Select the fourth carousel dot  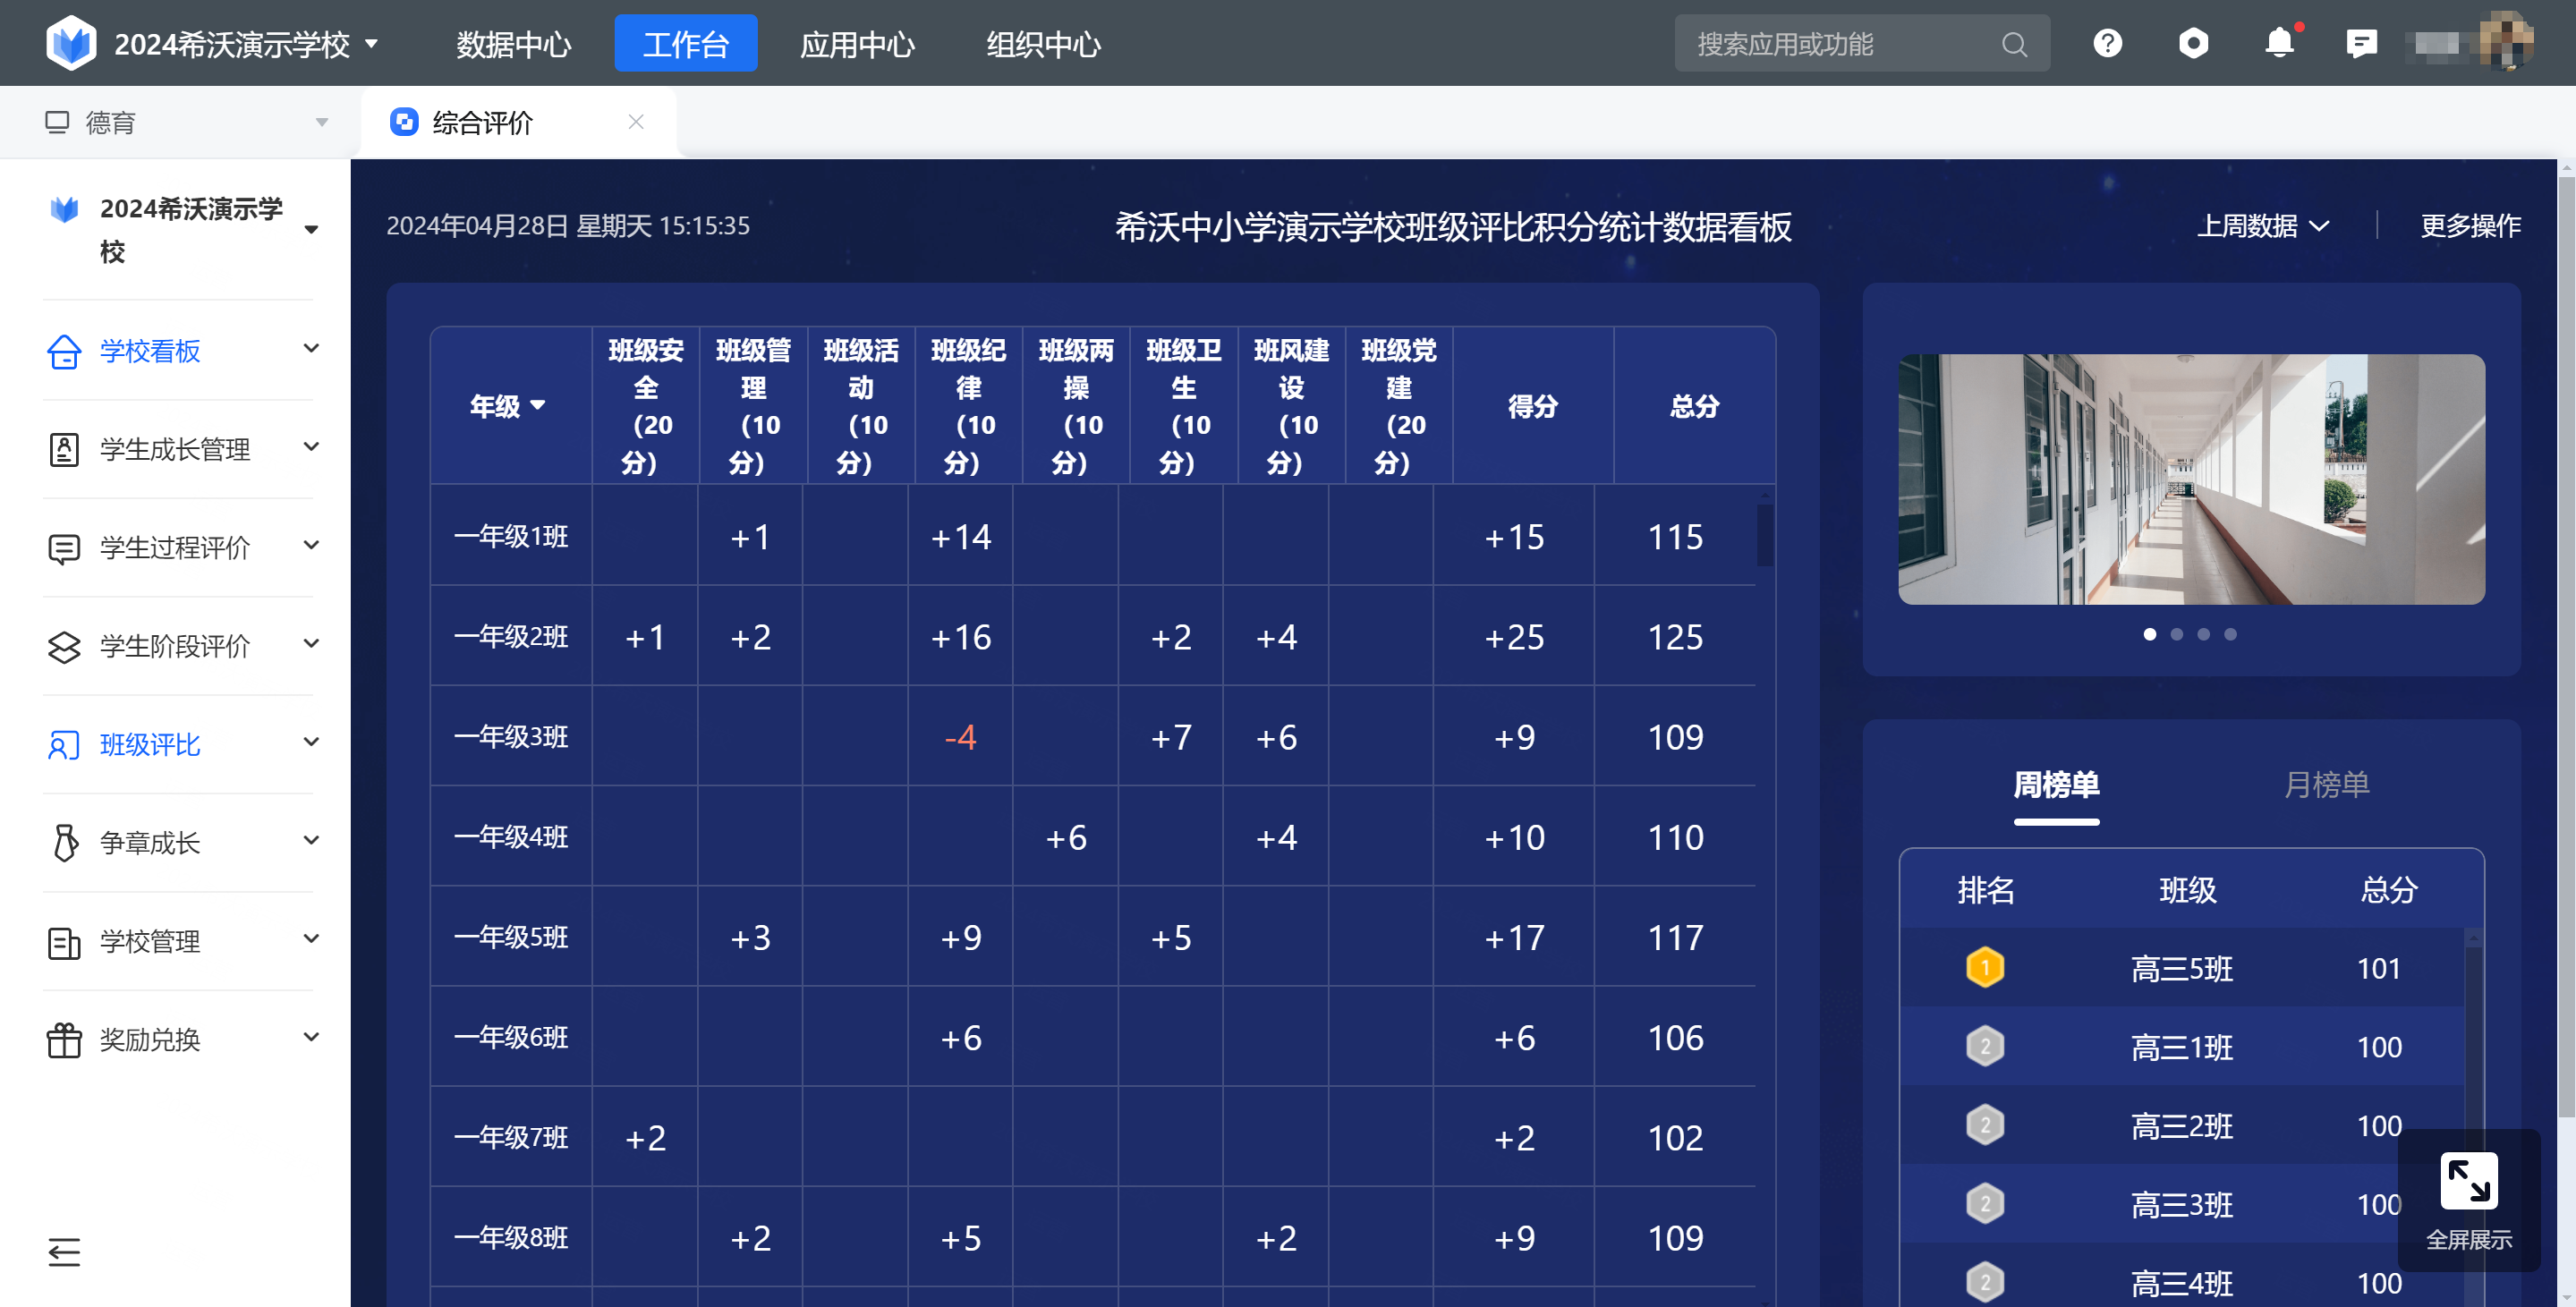click(x=2230, y=634)
